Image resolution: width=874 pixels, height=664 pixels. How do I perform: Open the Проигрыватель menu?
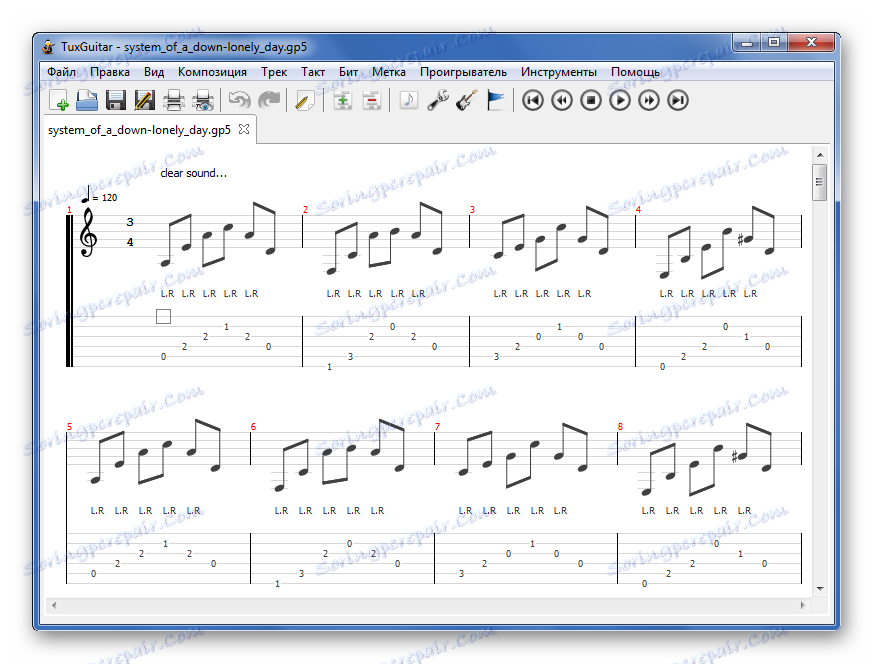463,72
